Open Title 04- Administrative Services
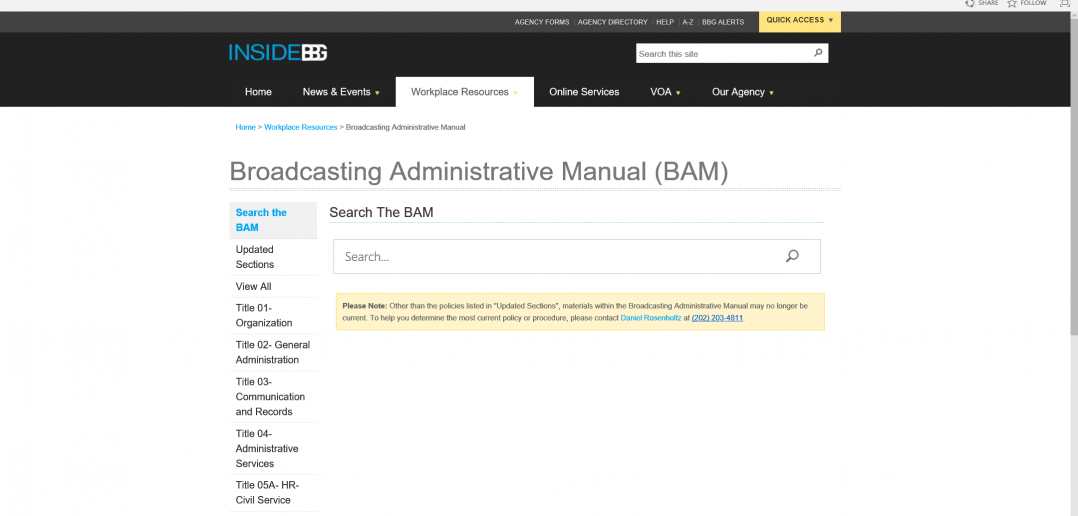Viewport: 1078px width, 516px height. coord(273,449)
